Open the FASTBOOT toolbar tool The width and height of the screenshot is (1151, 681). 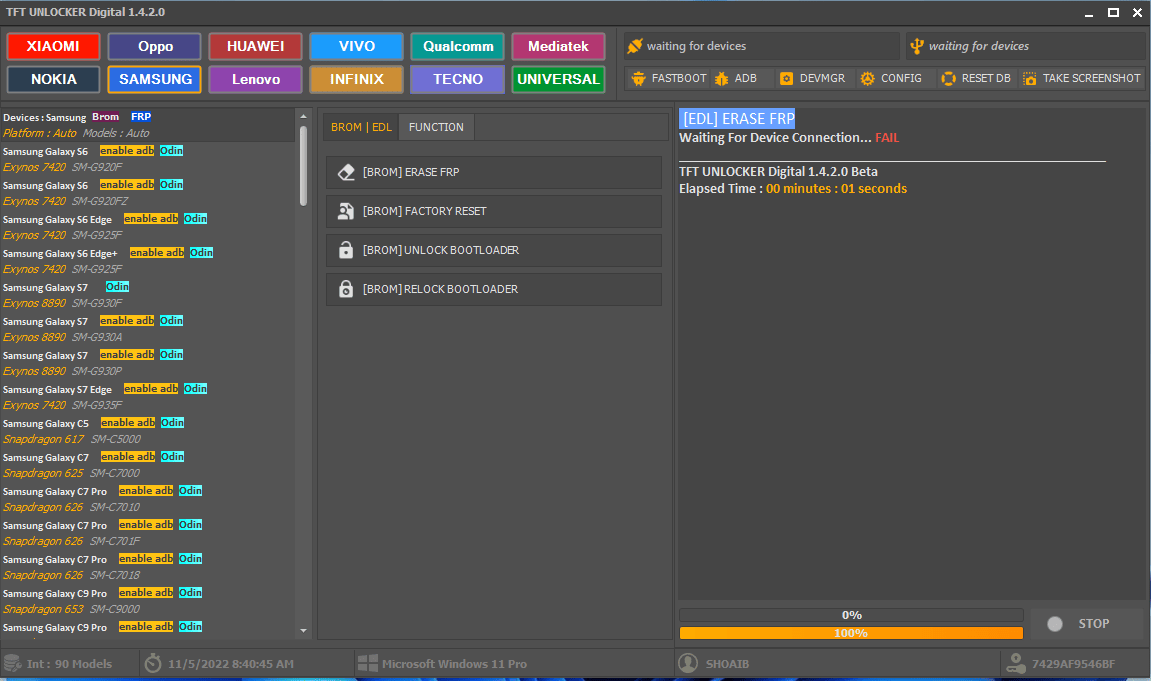(668, 77)
